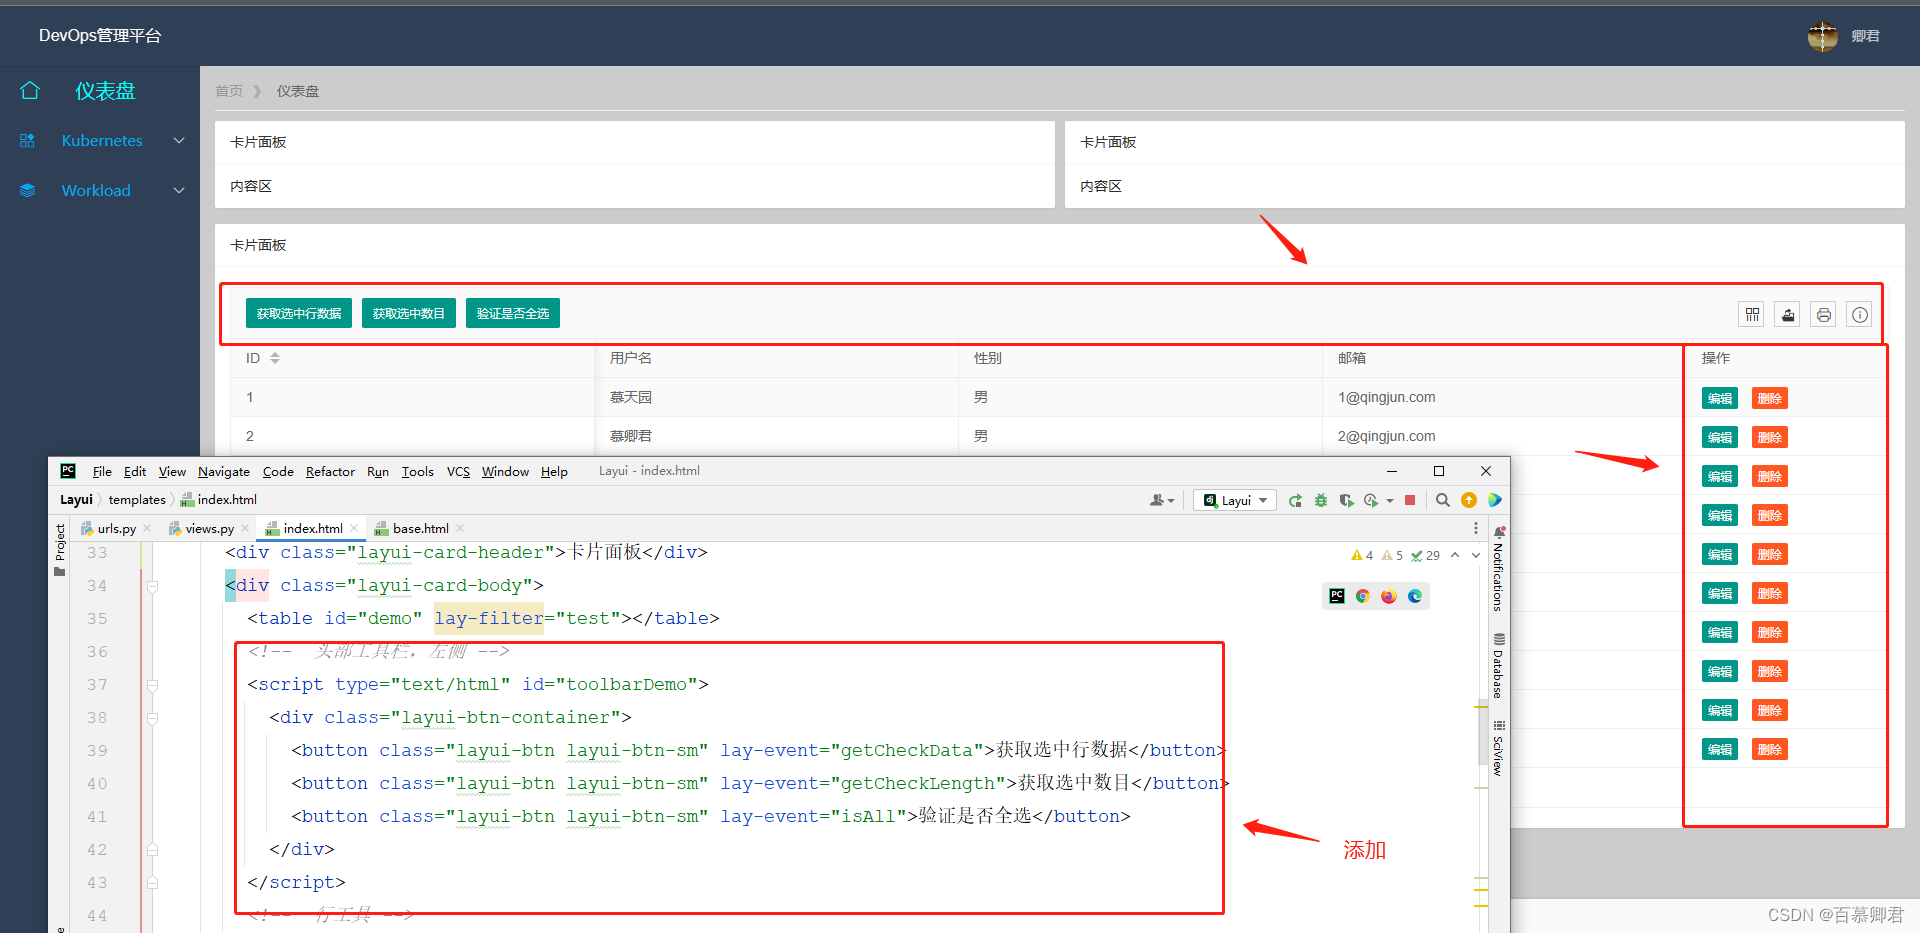Click 编辑 button for 1@qingjun.com row
This screenshot has width=1920, height=933.
(1720, 398)
